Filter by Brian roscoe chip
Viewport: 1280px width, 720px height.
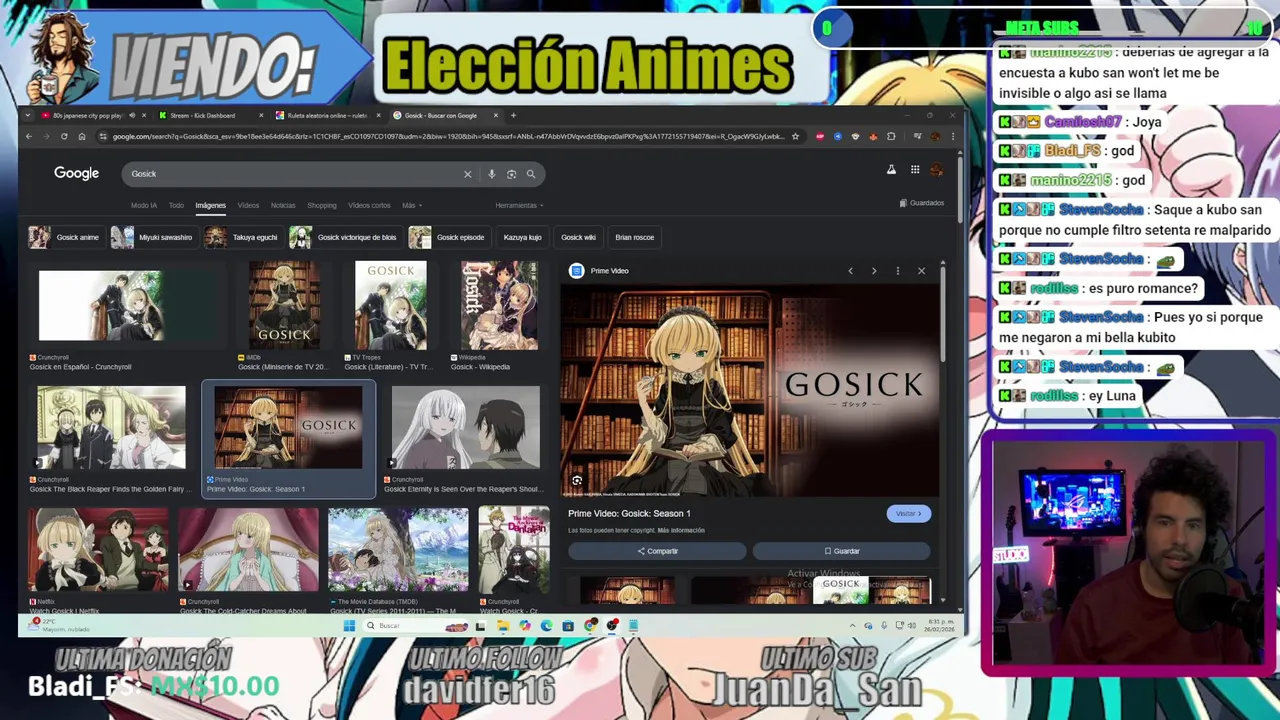point(635,237)
